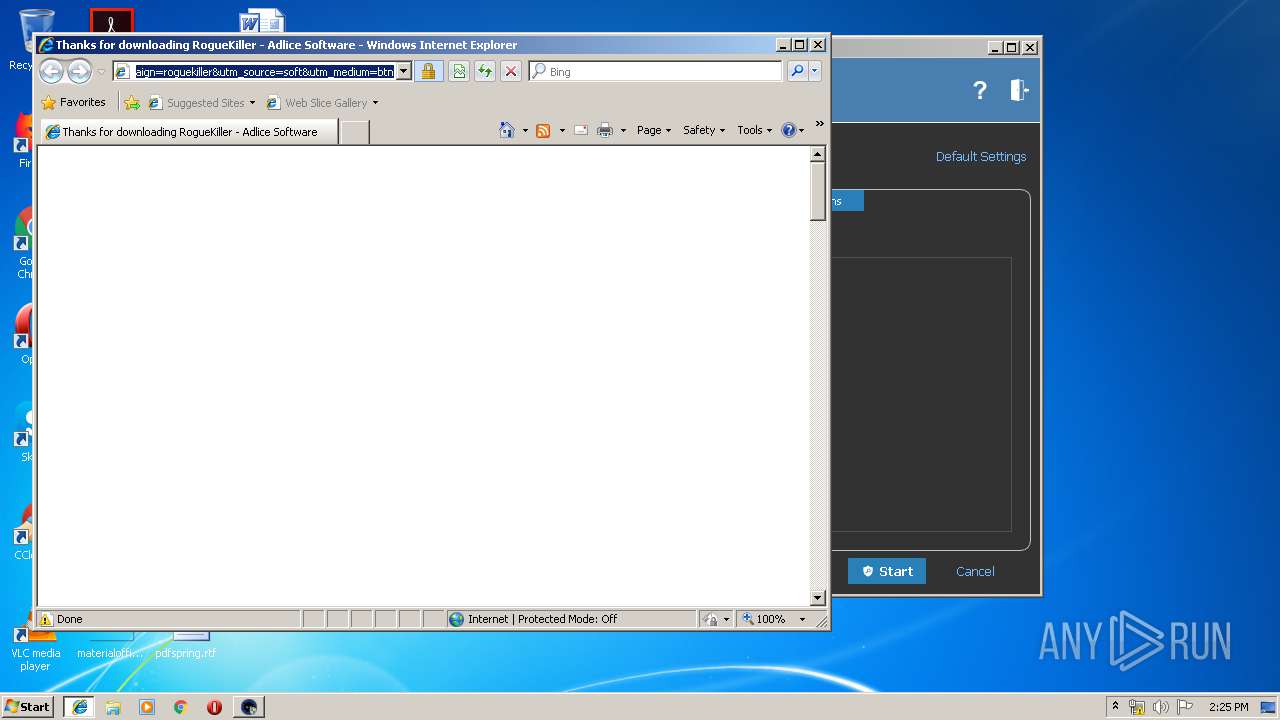Open the Suggested Sites link
This screenshot has width=1280, height=720.
201,102
